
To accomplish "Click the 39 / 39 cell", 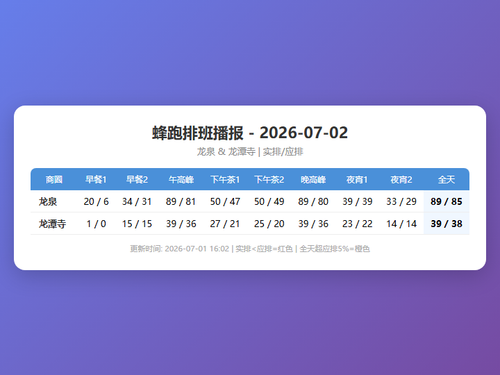I will pos(357,201).
